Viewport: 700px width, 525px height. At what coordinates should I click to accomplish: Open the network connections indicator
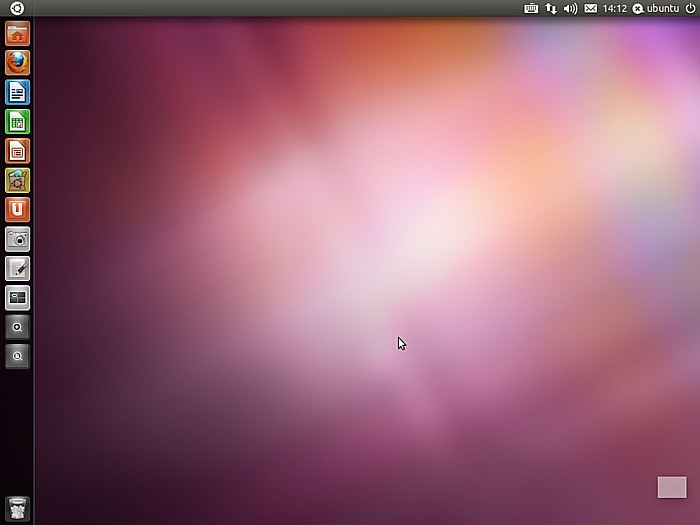[551, 8]
